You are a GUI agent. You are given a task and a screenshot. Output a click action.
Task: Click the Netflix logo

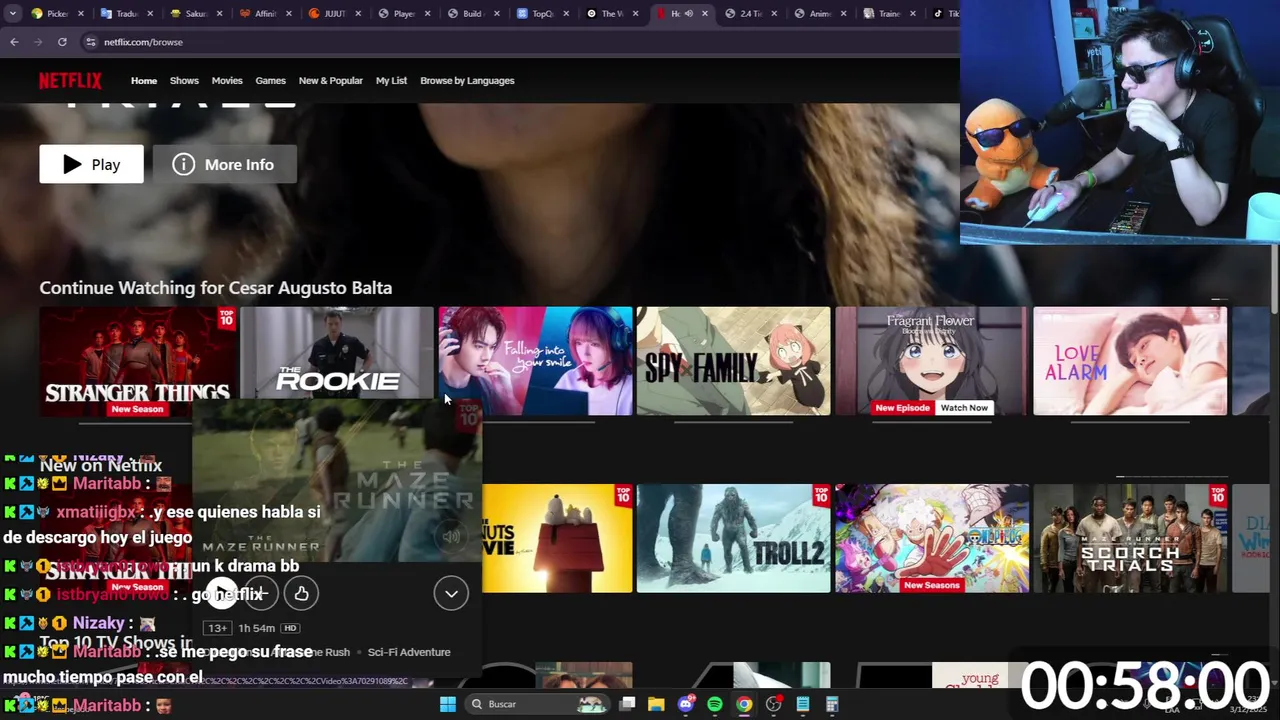(x=70, y=81)
